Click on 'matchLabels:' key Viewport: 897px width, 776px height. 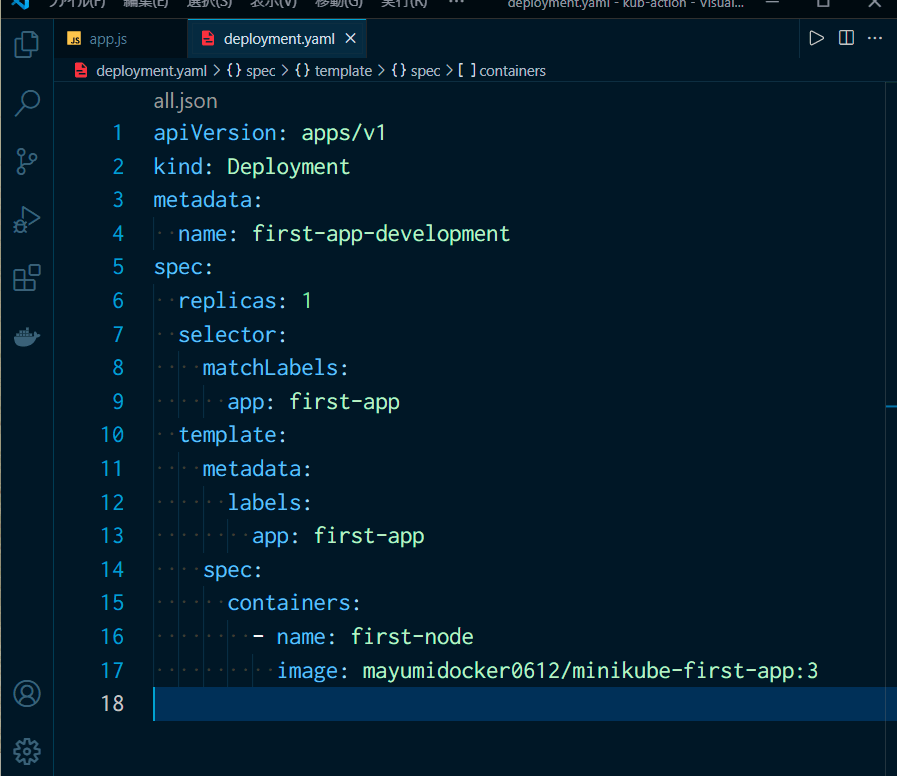[275, 368]
